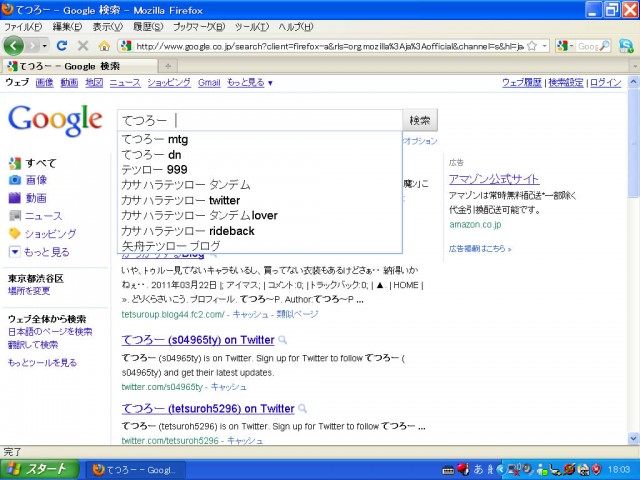Viewport: 640px width, 480px height.
Task: Open the 地図 link
Action: (x=94, y=82)
